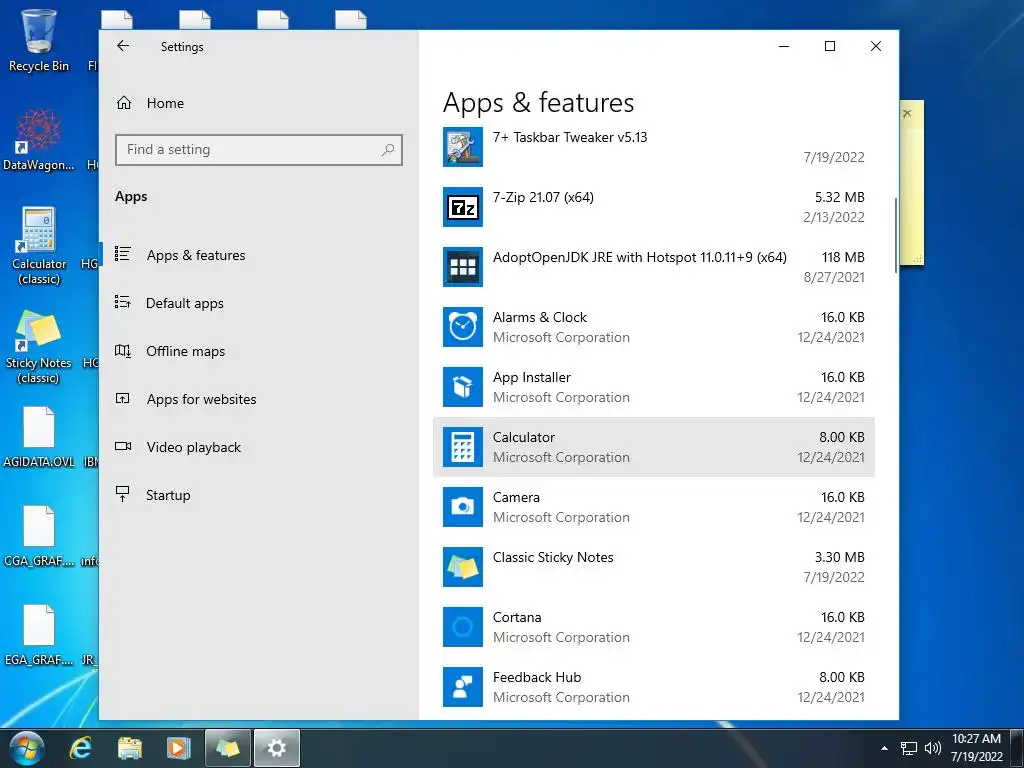Click the 5.32 MB size value
Image resolution: width=1024 pixels, height=768 pixels.
tap(839, 197)
